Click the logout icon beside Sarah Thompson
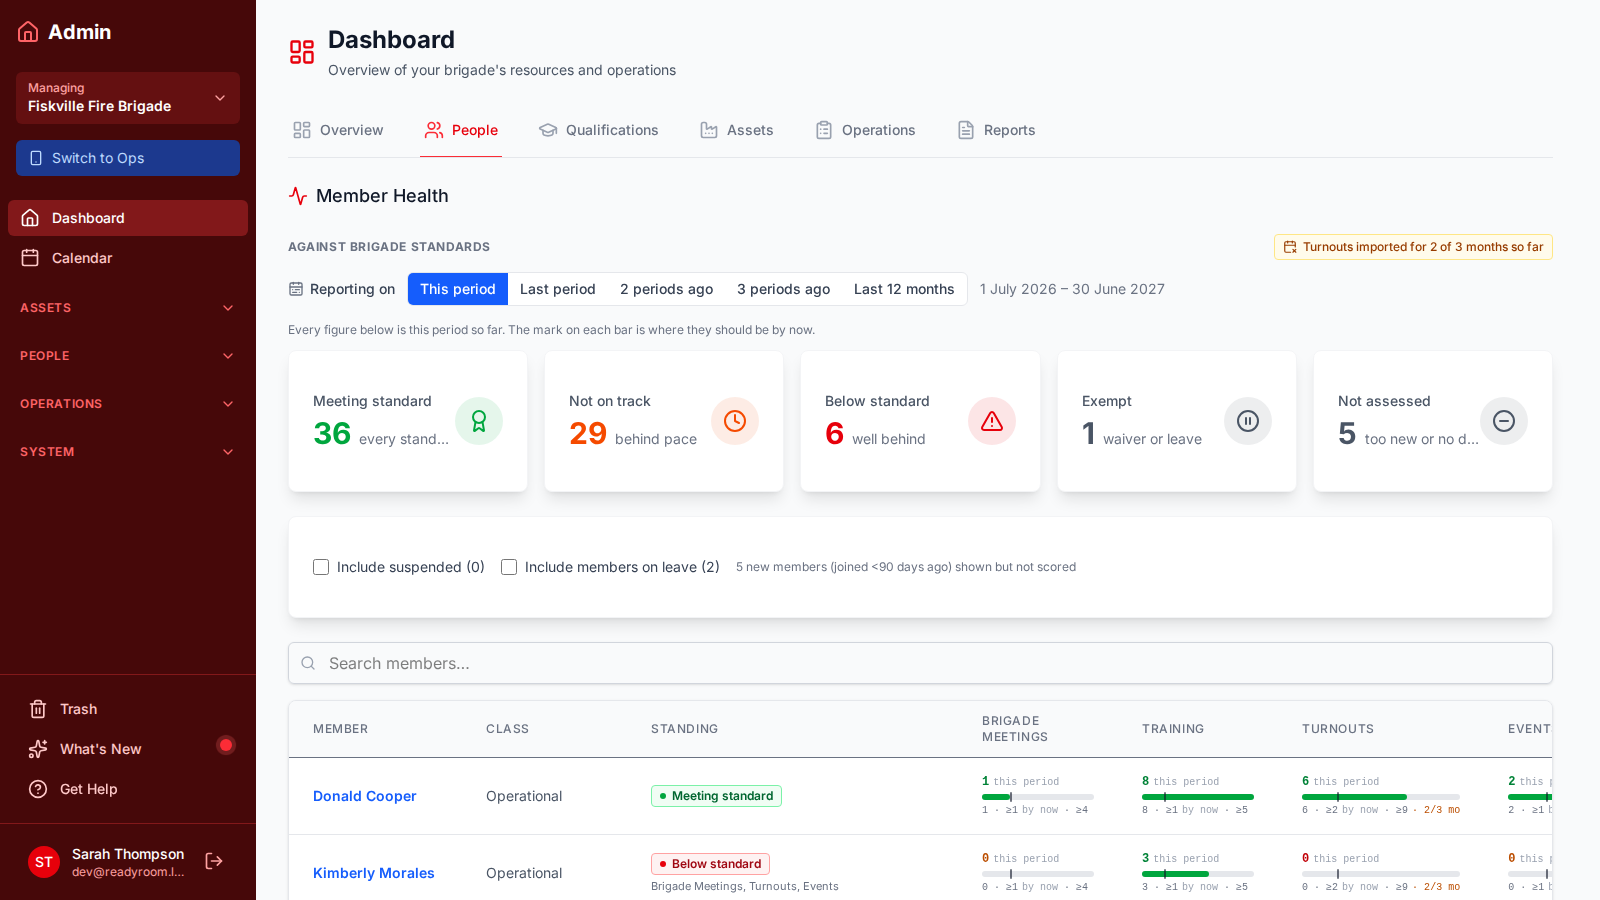 tap(214, 861)
